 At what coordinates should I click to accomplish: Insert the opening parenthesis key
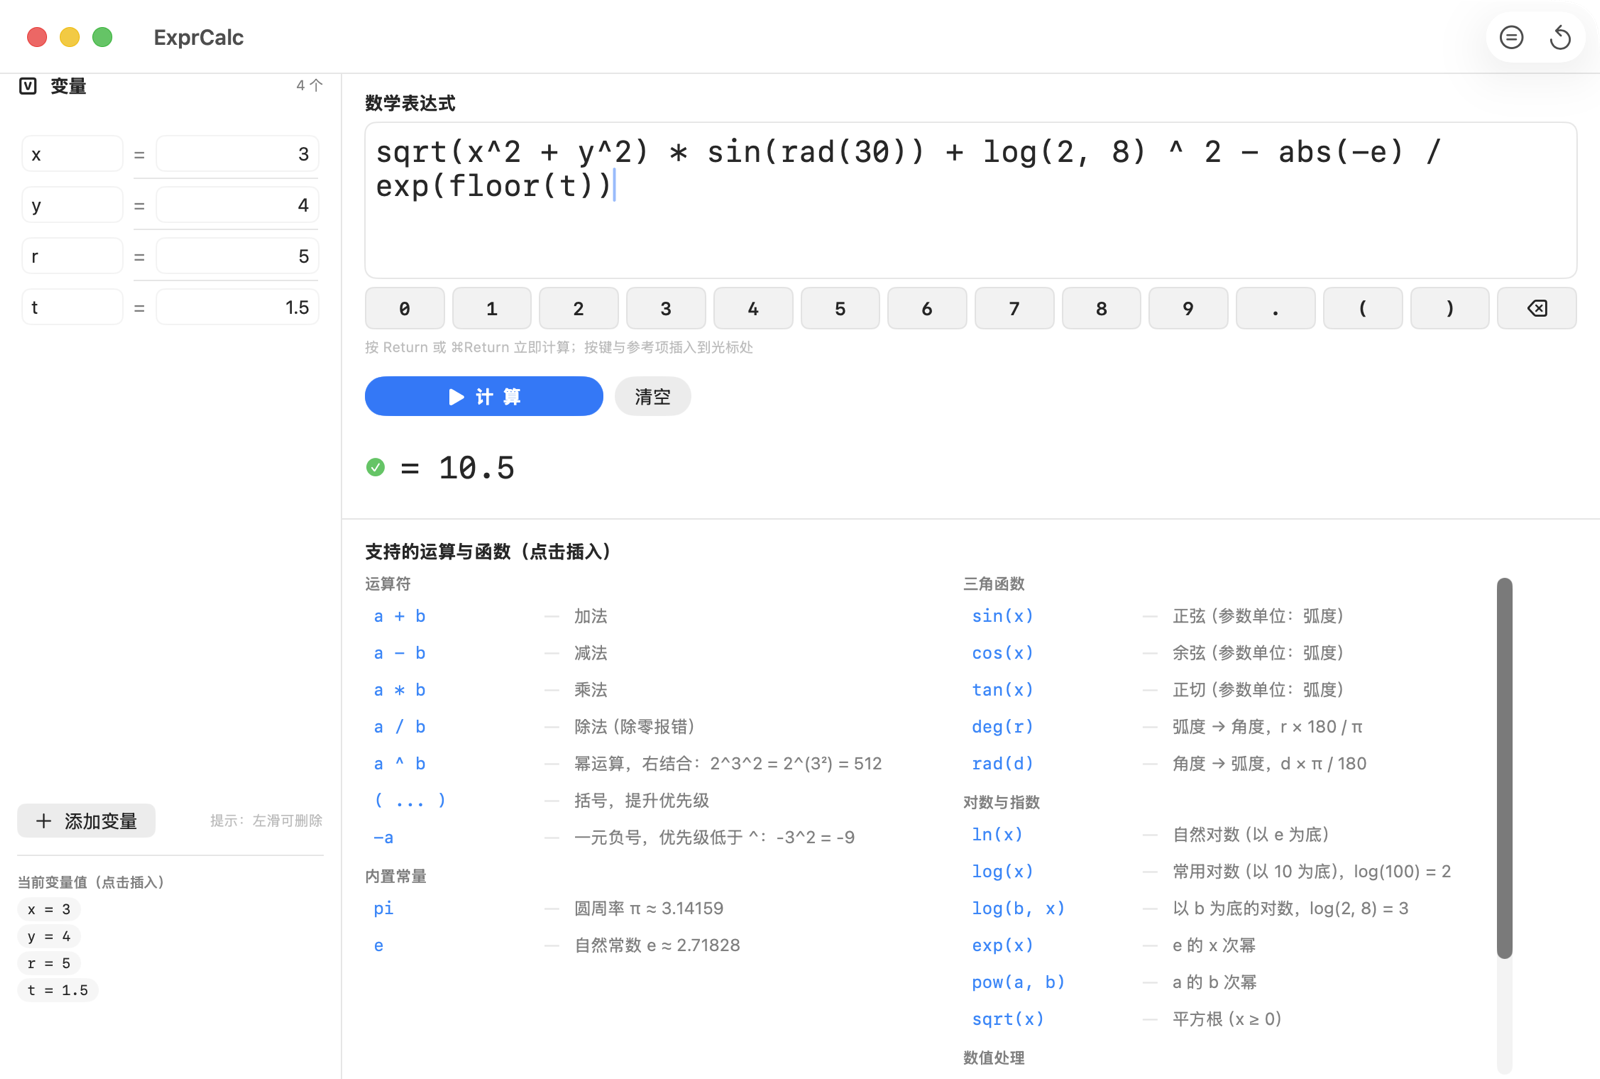pyautogui.click(x=1362, y=308)
